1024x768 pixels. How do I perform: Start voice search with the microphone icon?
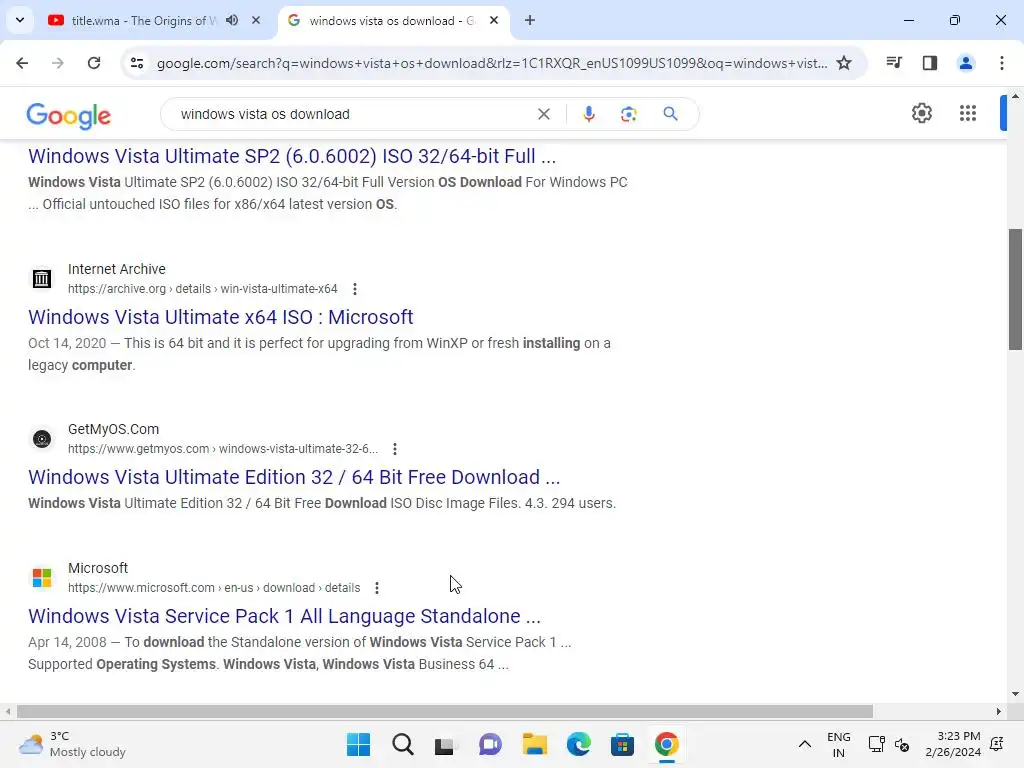coord(588,114)
